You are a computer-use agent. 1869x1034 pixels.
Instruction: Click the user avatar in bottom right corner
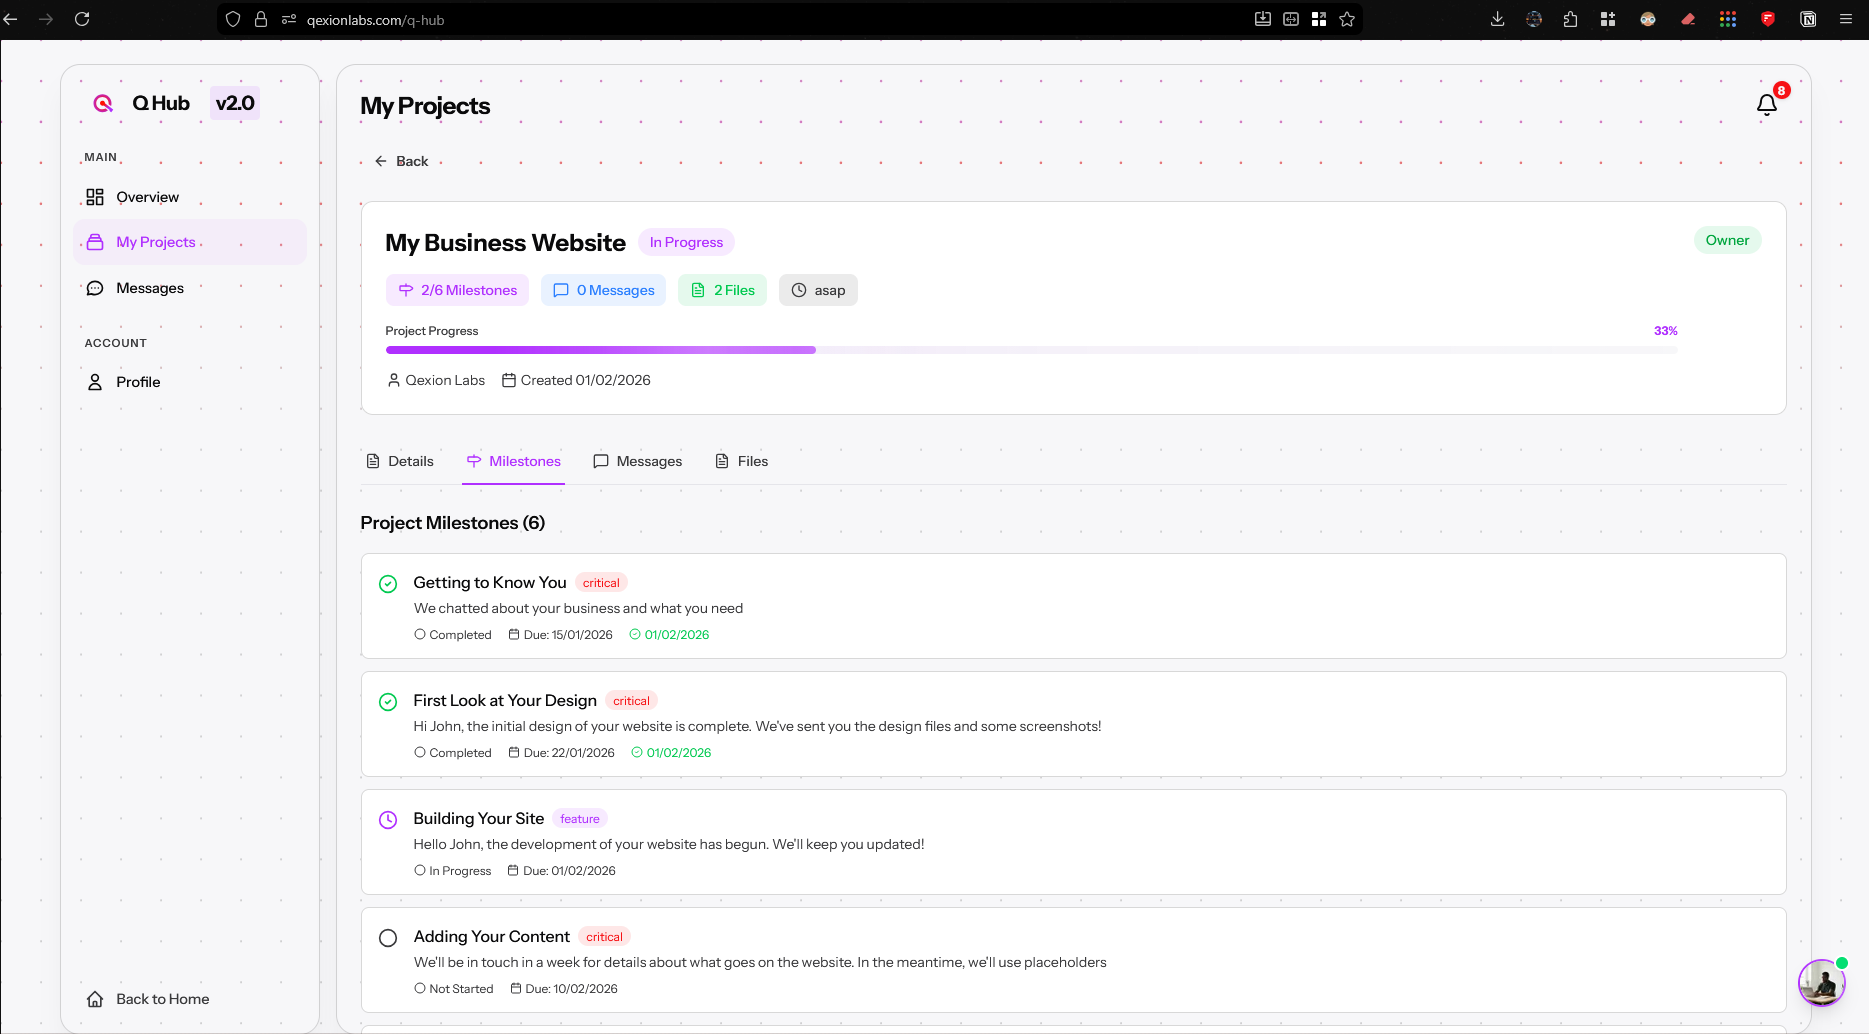coord(1821,983)
